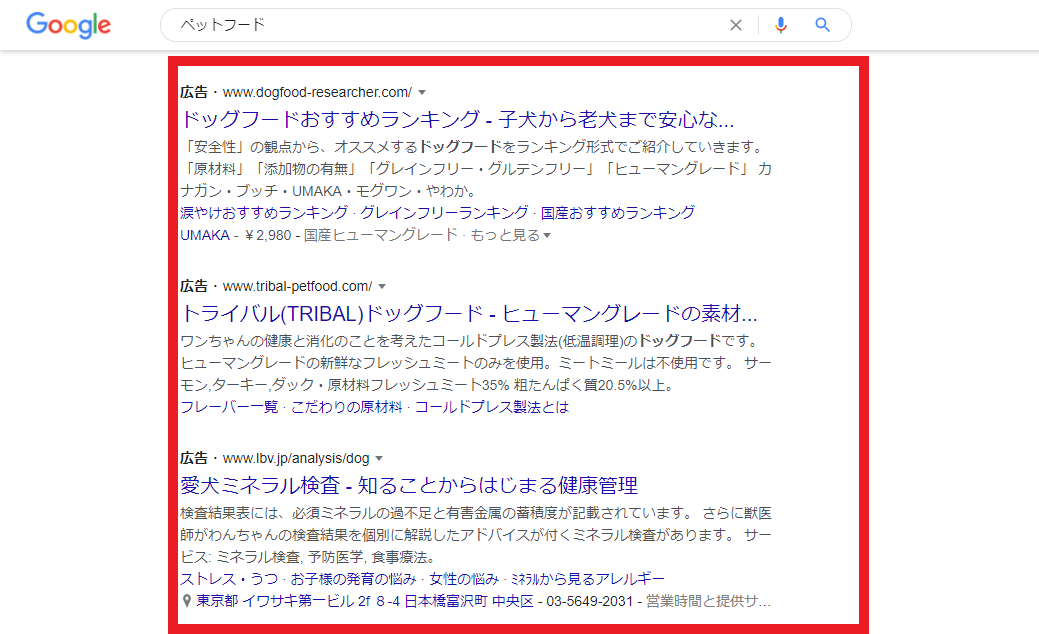
Task: Click the www.tribal-petfood.com/ URL text
Action: (298, 286)
